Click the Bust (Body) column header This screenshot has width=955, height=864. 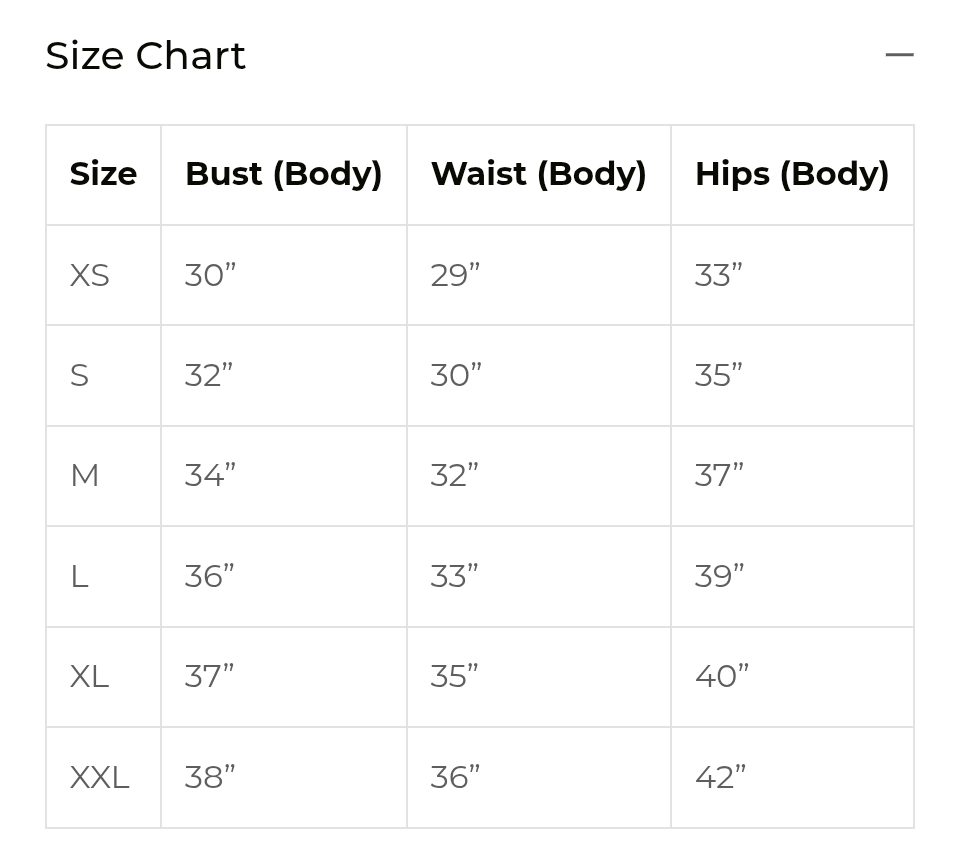[x=283, y=174]
